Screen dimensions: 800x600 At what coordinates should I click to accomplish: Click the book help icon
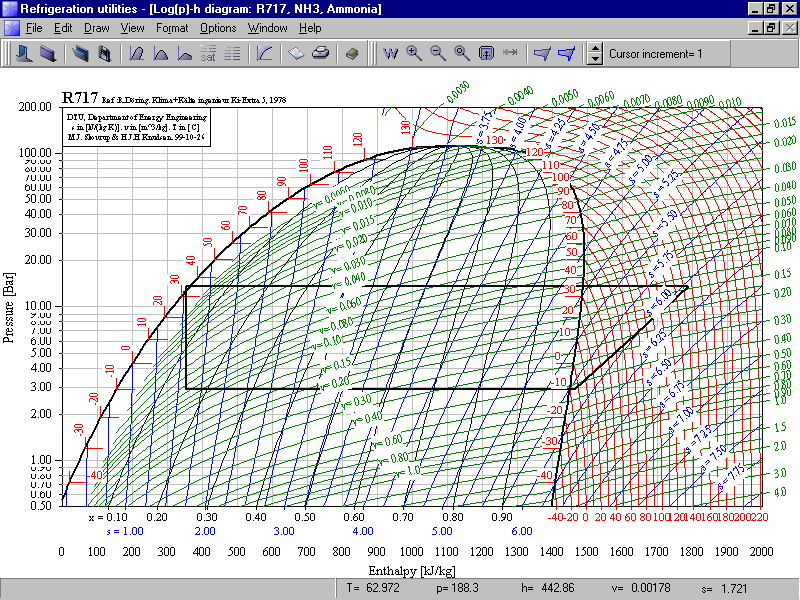352,54
